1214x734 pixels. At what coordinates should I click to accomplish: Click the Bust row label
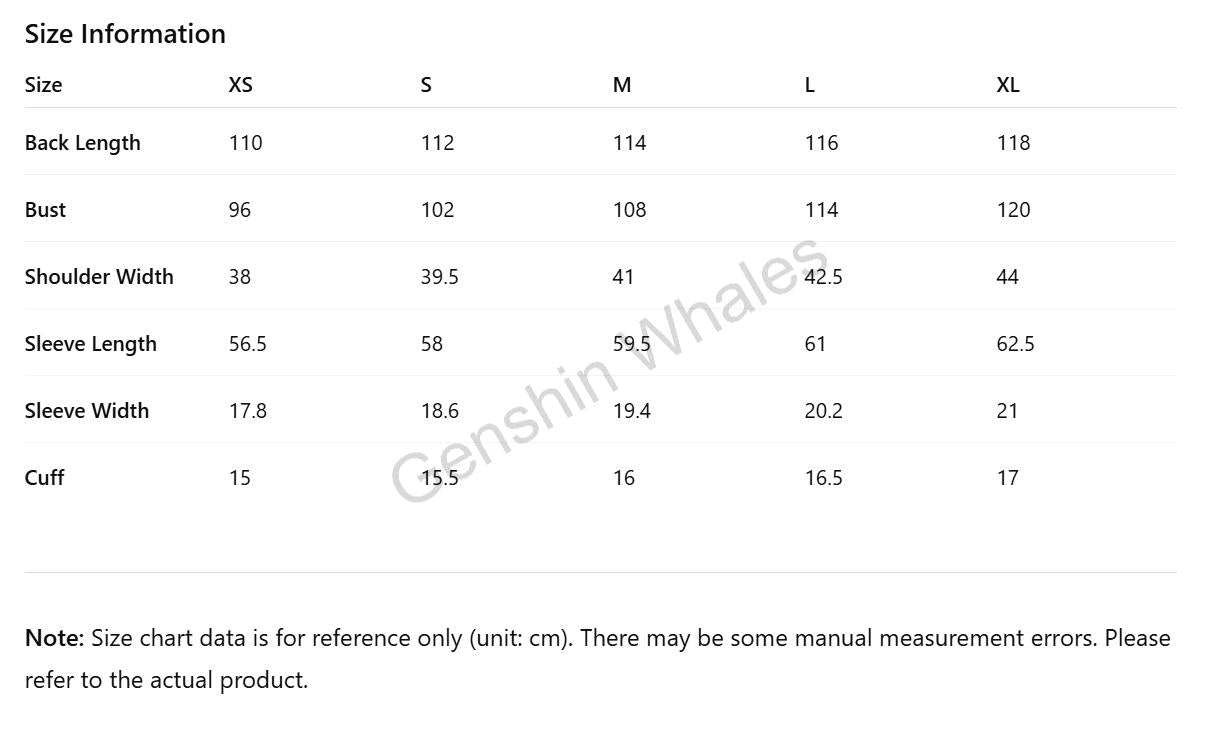(45, 210)
